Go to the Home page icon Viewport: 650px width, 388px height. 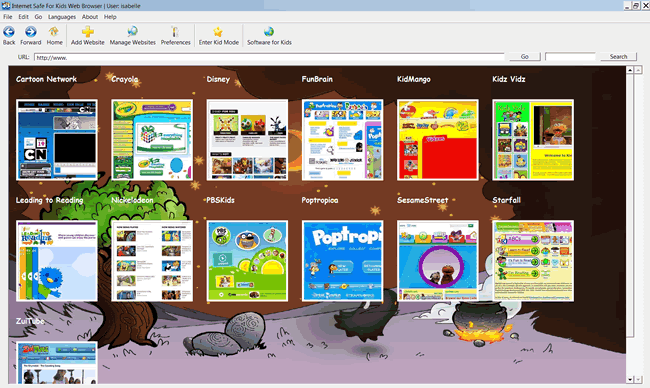point(54,32)
